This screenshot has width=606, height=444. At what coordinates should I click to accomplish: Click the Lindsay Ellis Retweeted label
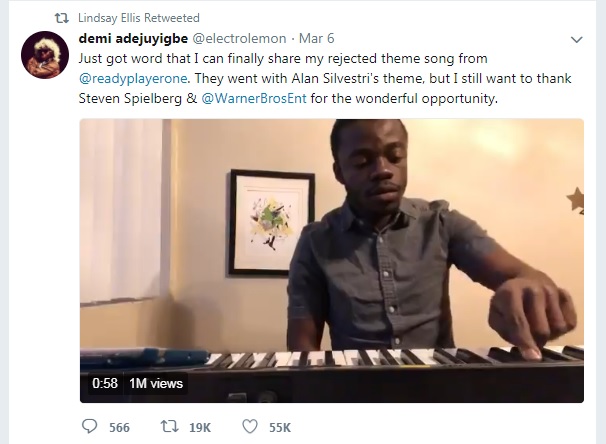139,18
